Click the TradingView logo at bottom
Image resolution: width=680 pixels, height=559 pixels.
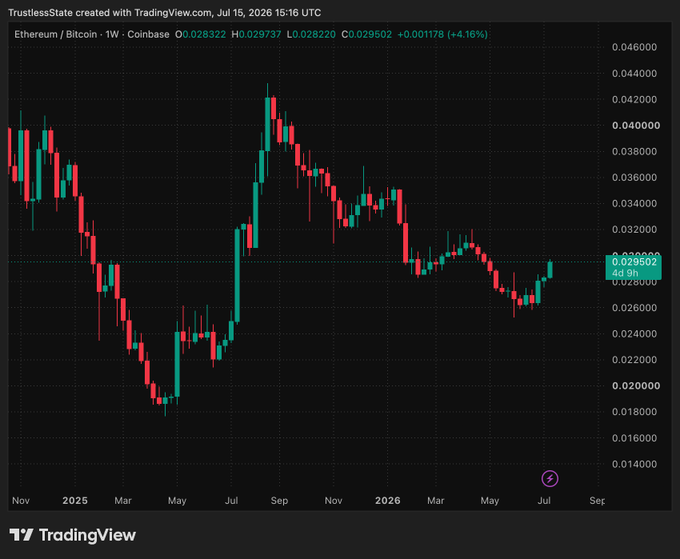coord(72,535)
